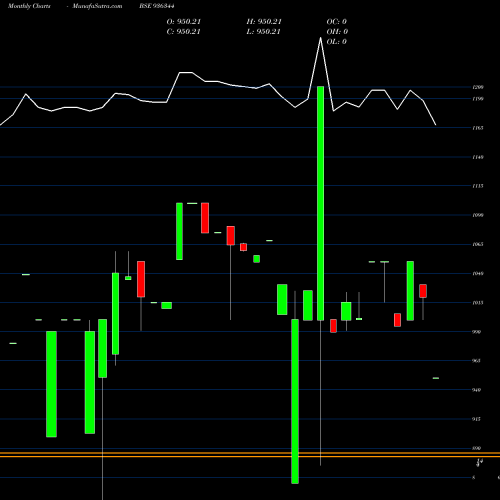Click the orange horizontal support line

tap(250, 455)
